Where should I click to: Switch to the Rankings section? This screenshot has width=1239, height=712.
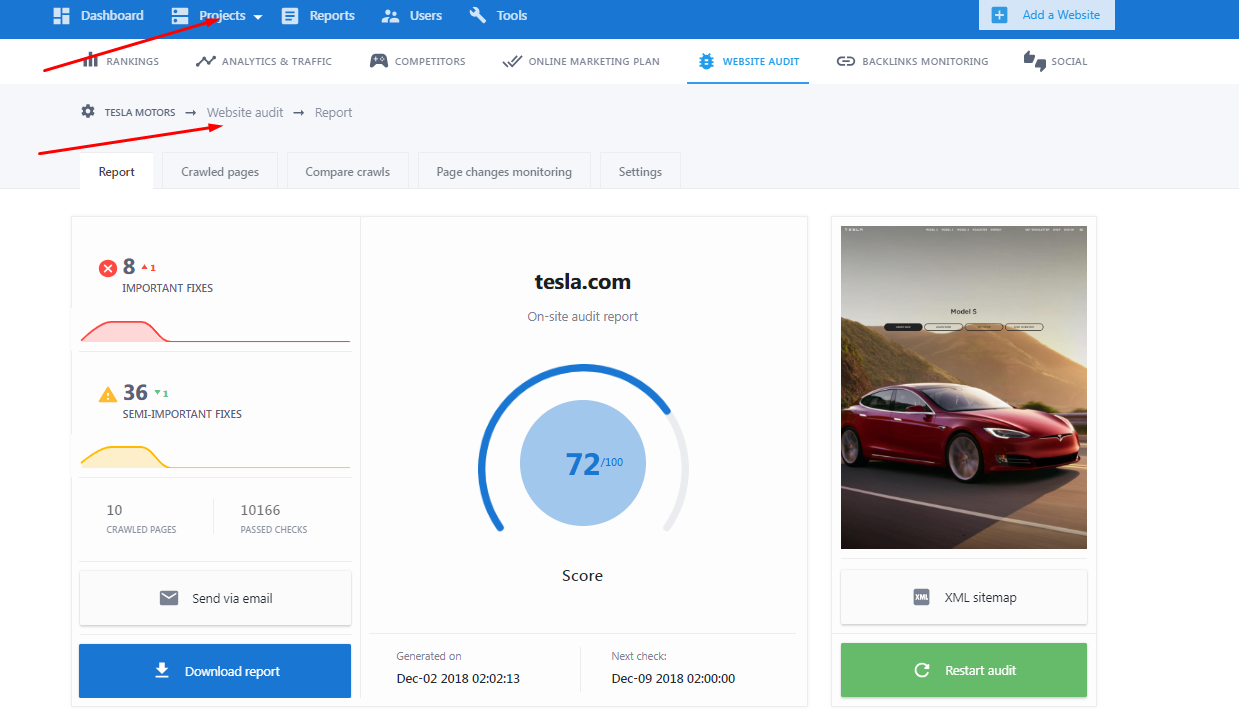(x=121, y=61)
